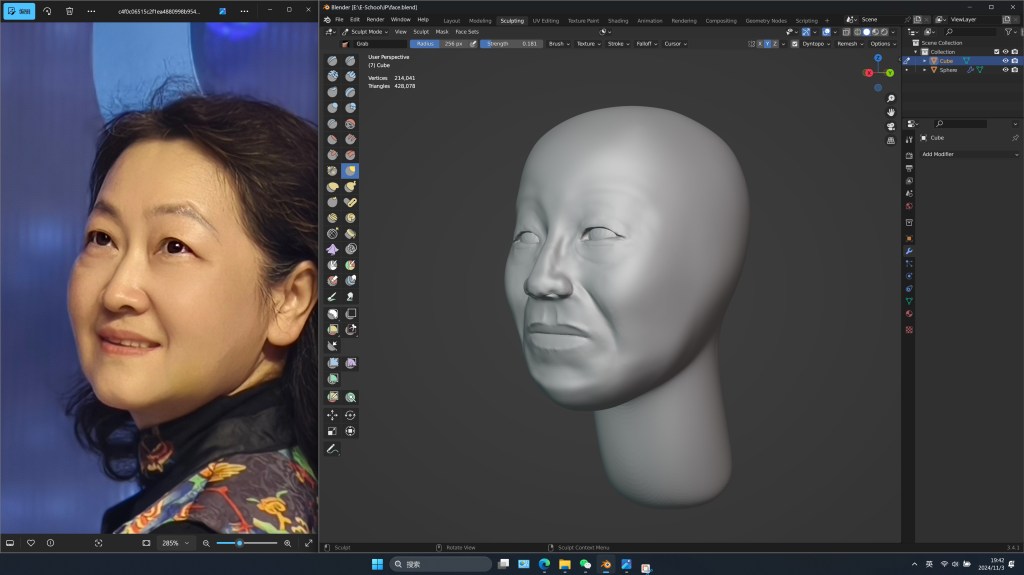This screenshot has width=1024, height=575.
Task: Toggle the Dyntopo checkbox
Action: point(795,44)
